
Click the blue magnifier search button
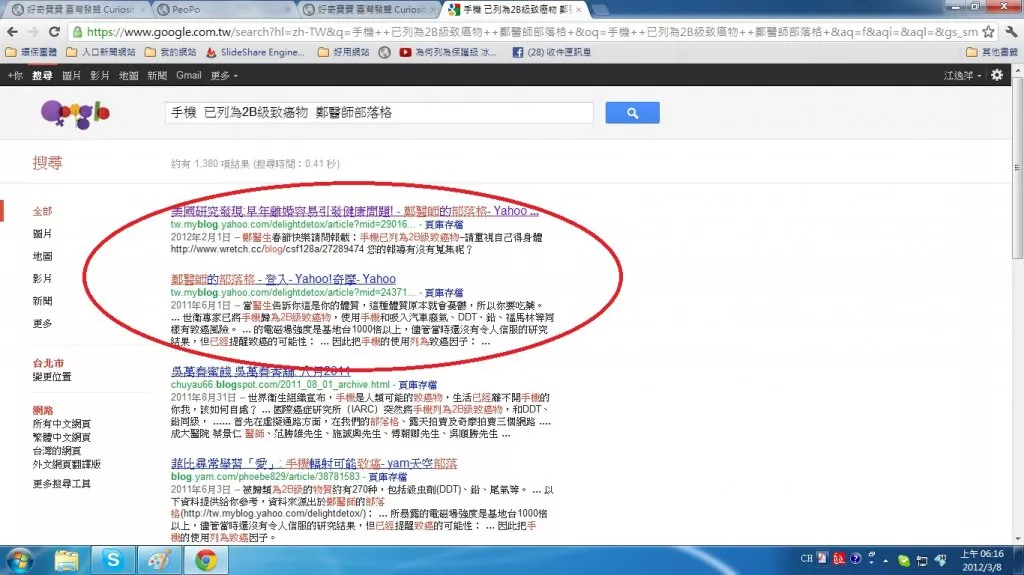(x=632, y=112)
